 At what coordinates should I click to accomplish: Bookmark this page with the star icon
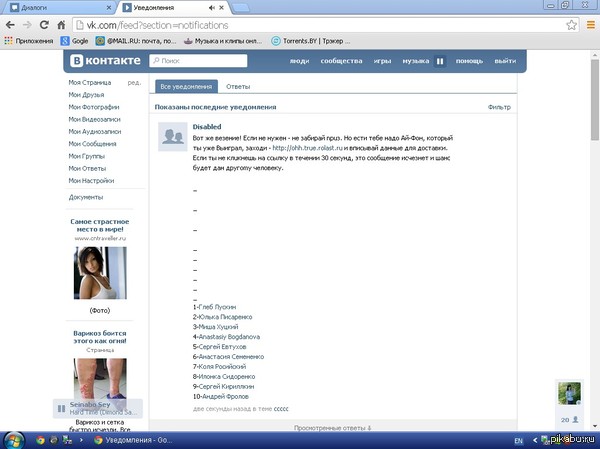(x=571, y=25)
